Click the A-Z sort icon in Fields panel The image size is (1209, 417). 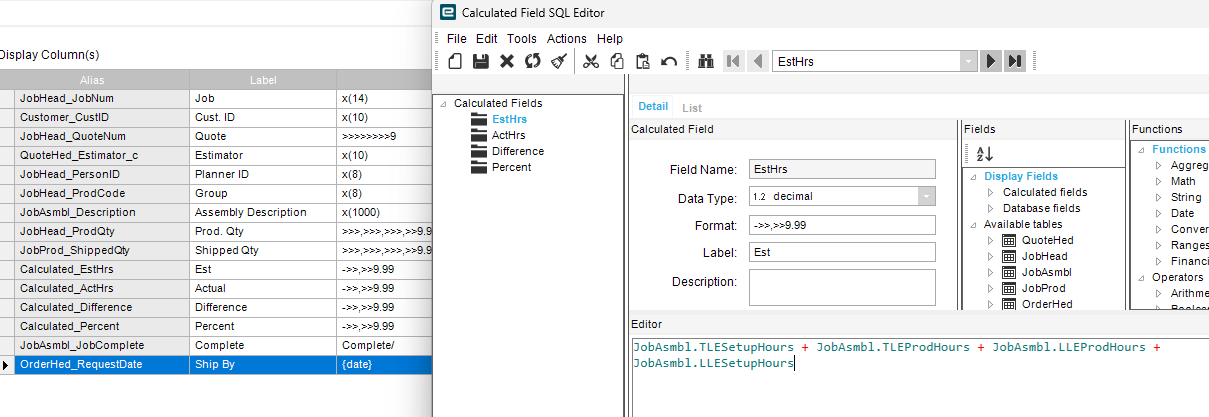[985, 153]
